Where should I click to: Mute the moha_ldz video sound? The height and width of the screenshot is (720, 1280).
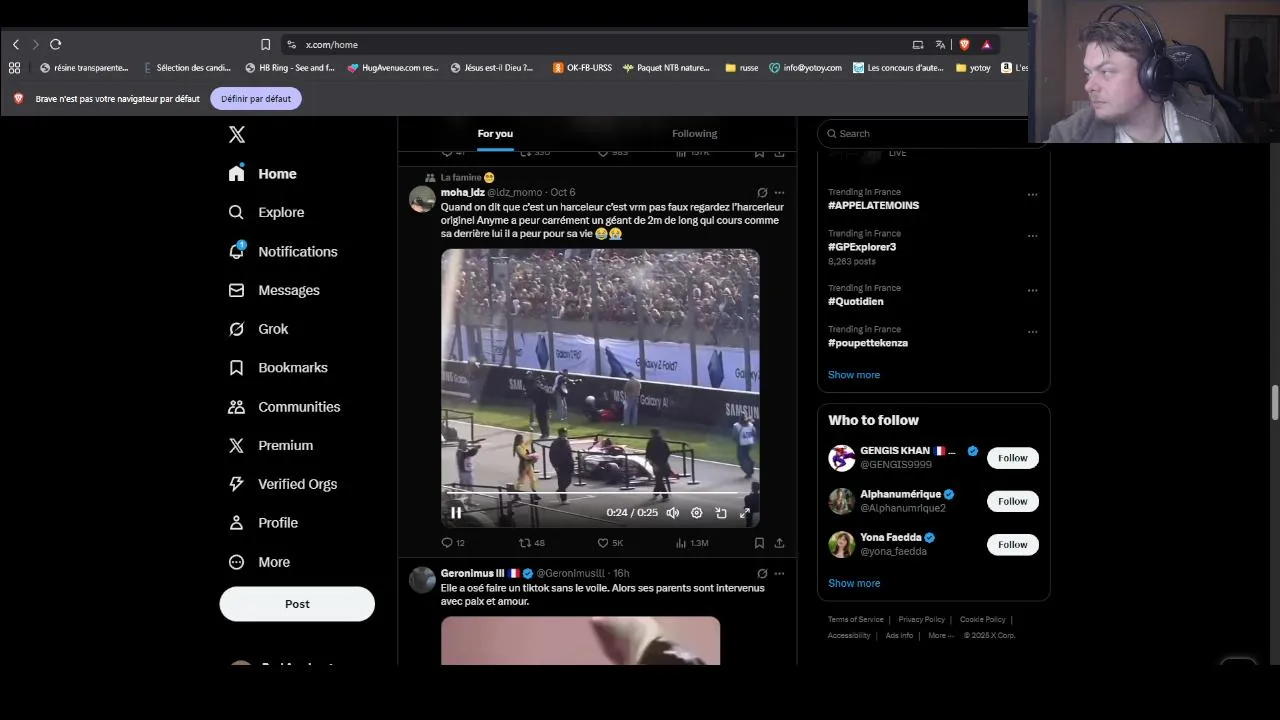672,513
